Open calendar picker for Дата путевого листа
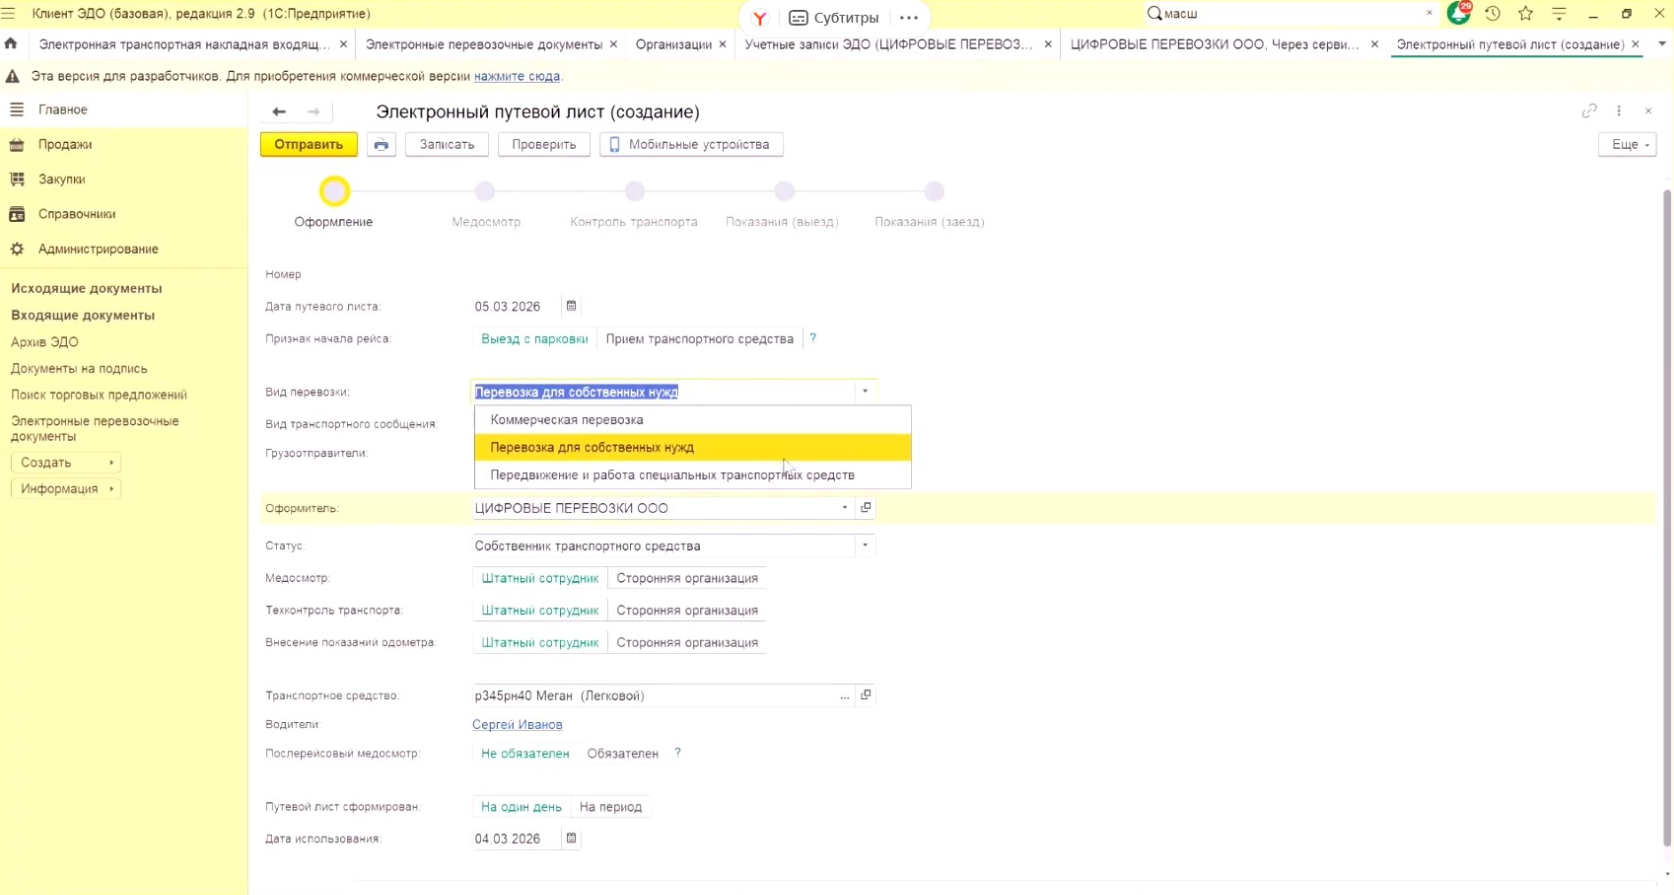 pyautogui.click(x=571, y=306)
